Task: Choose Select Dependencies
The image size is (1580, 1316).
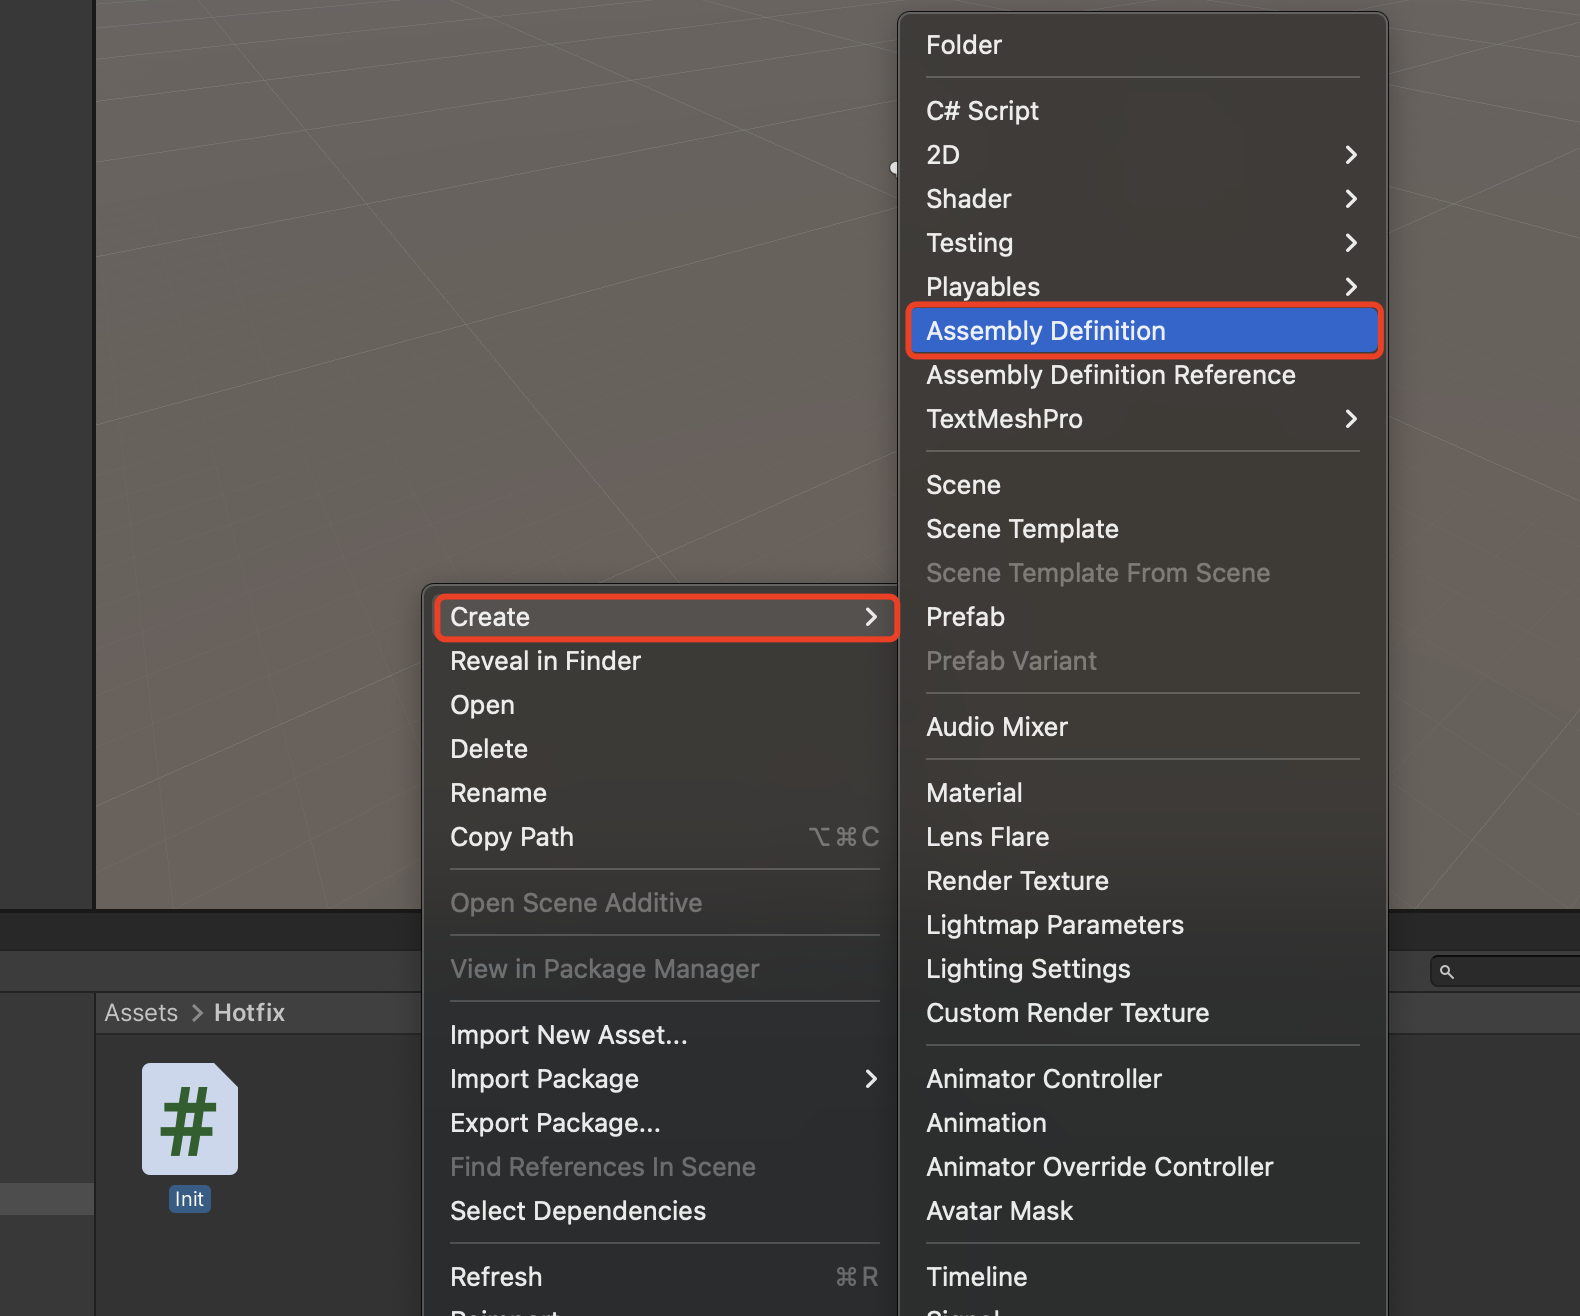Action: pos(665,1211)
